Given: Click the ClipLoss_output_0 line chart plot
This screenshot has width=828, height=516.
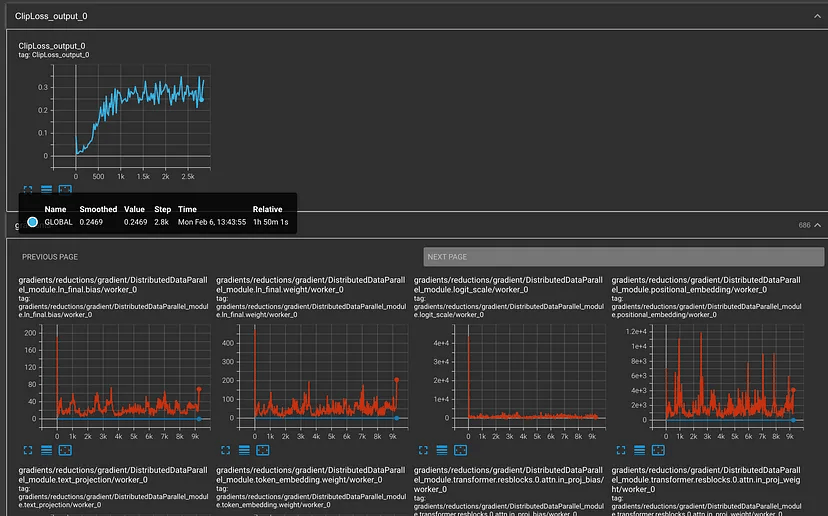Looking at the screenshot, I should (x=131, y=116).
